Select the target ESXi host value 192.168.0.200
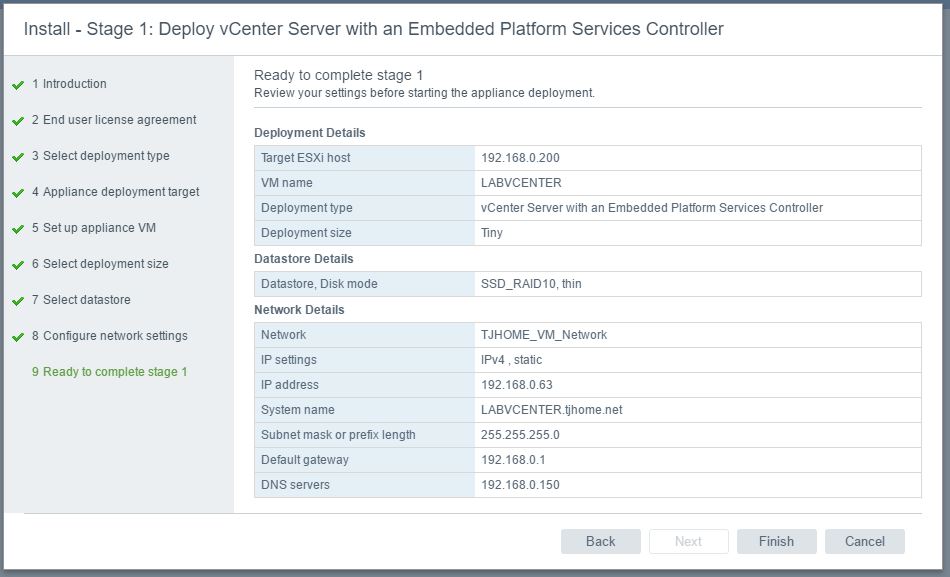This screenshot has width=950, height=577. tap(520, 158)
